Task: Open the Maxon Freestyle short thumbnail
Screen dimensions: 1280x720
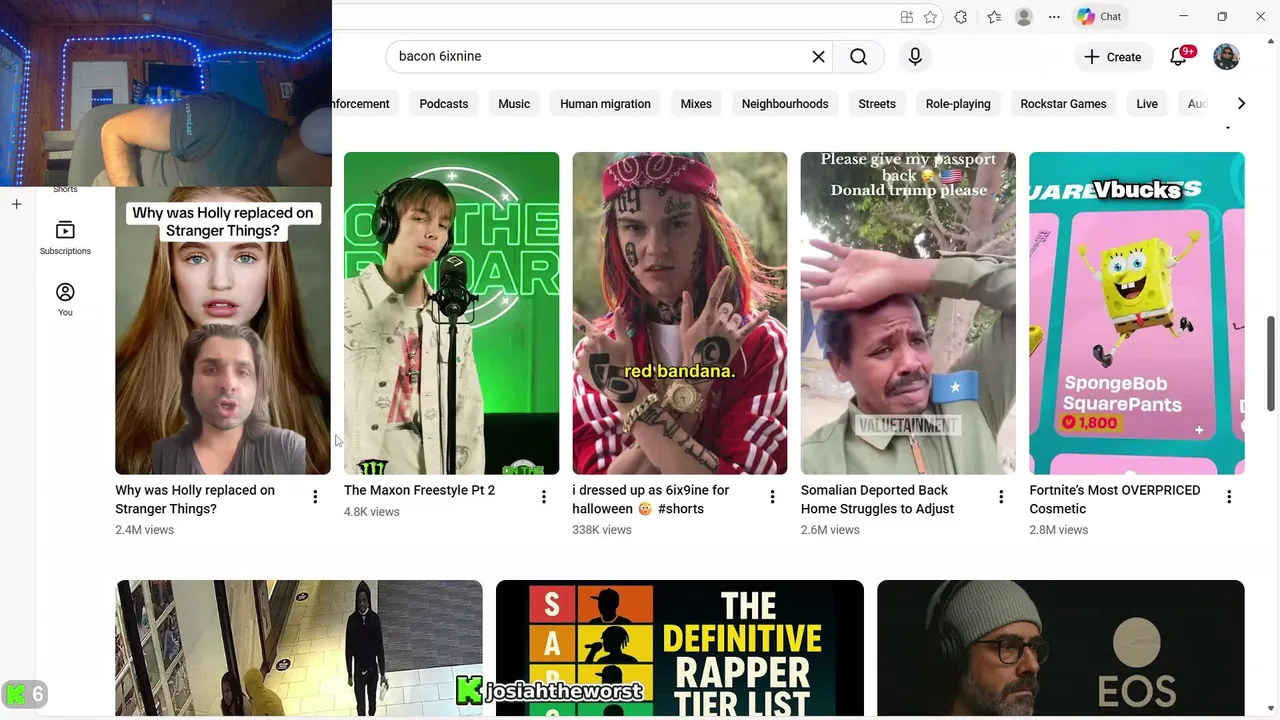Action: [x=451, y=313]
